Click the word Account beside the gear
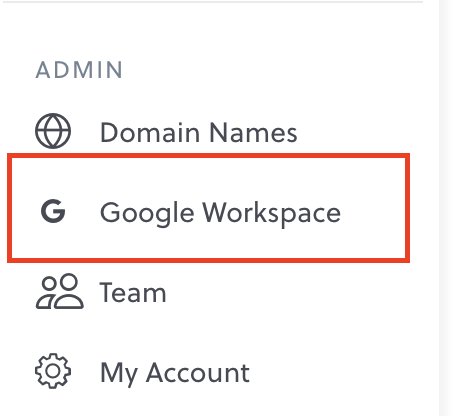The height and width of the screenshot is (416, 452). (x=198, y=372)
